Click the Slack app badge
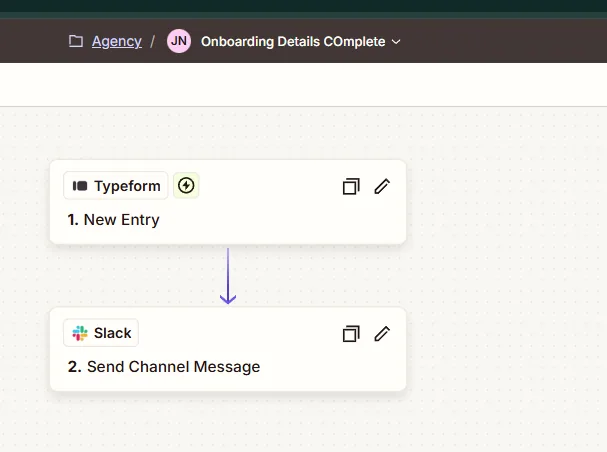Viewport: 607px width, 452px height. (x=101, y=333)
